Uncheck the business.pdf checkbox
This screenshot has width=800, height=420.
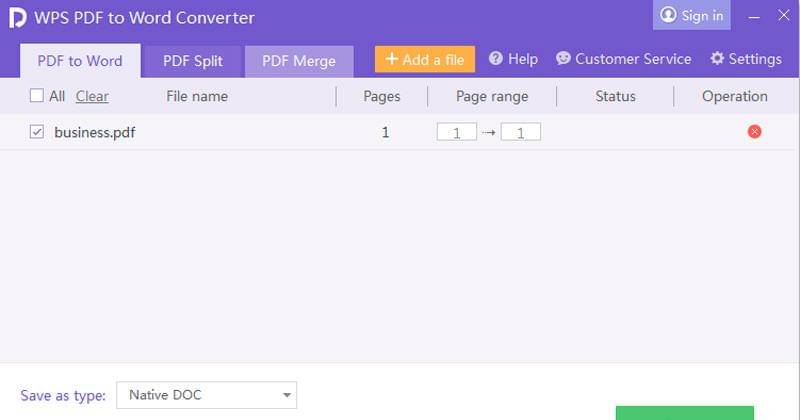37,132
